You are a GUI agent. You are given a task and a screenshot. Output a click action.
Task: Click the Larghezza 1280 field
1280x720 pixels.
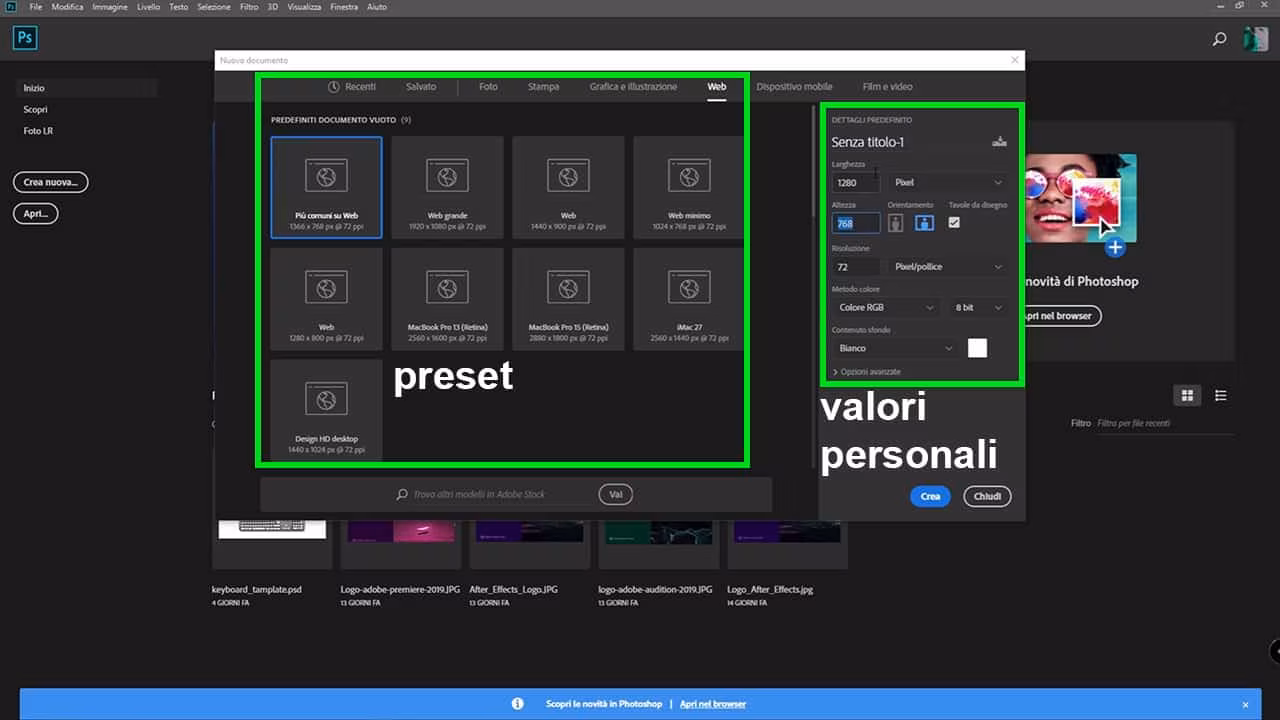pos(856,182)
